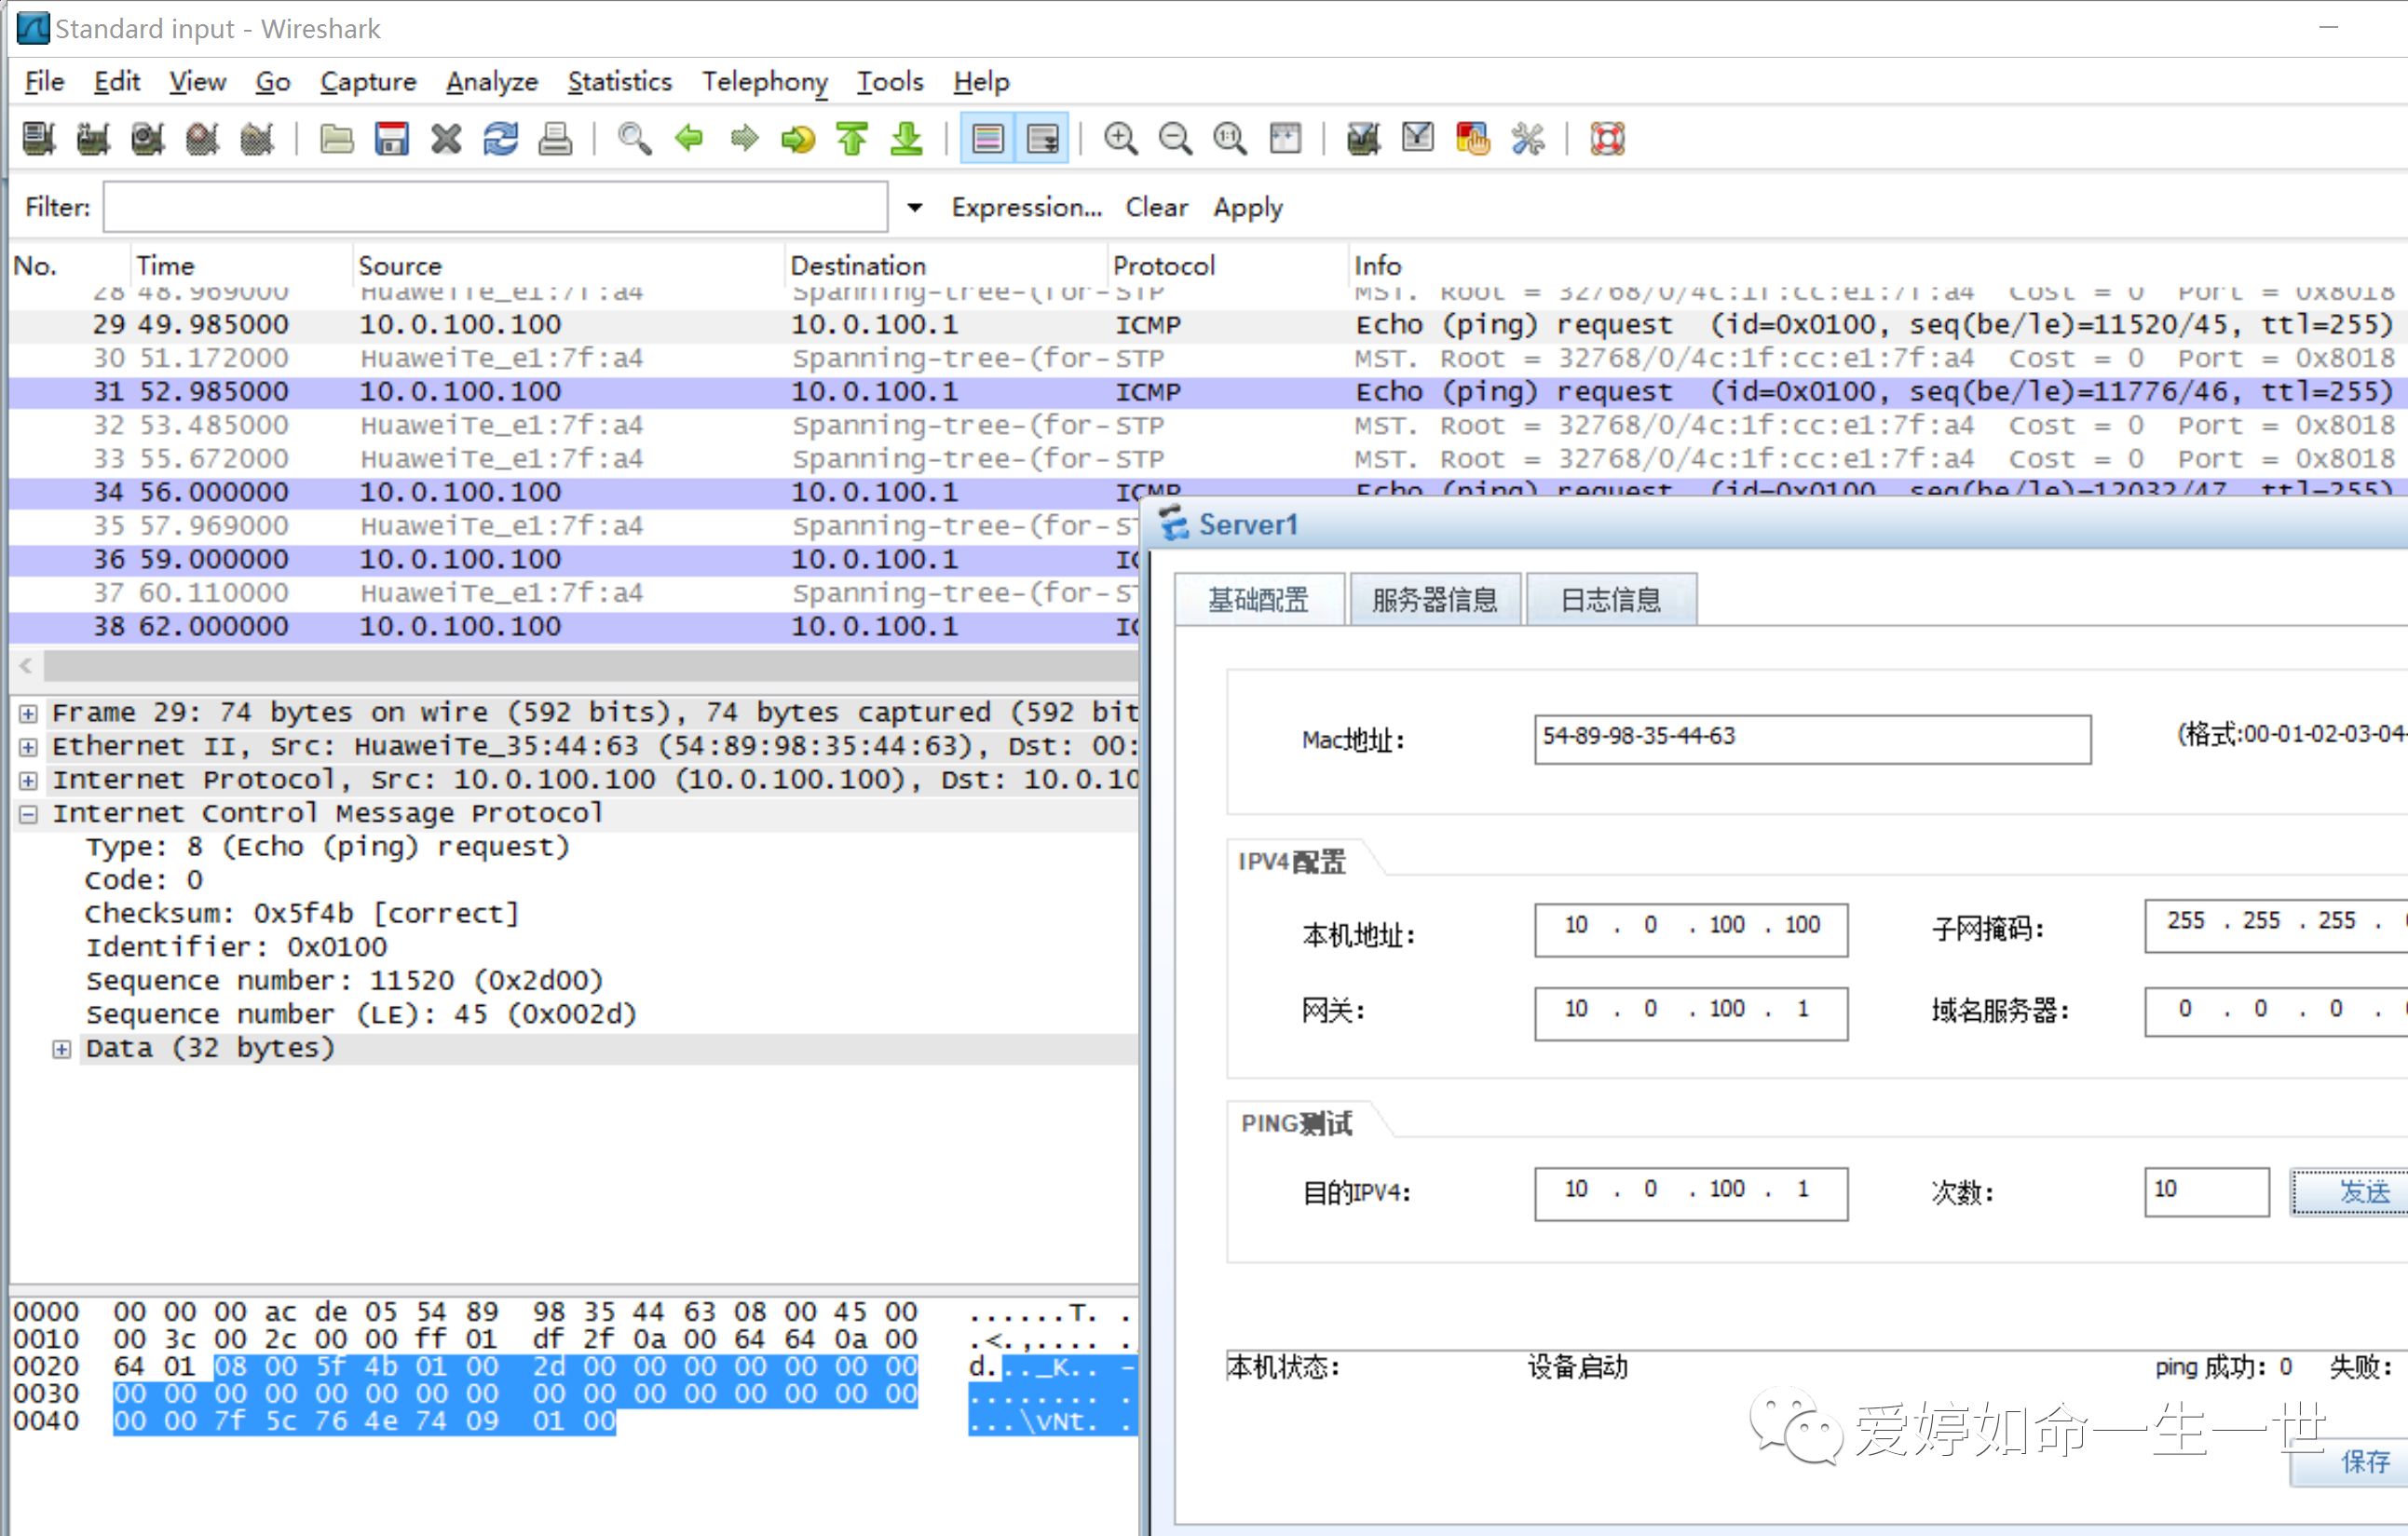The height and width of the screenshot is (1536, 2408).
Task: Click the Apply filter button
Action: pyautogui.click(x=1247, y=207)
